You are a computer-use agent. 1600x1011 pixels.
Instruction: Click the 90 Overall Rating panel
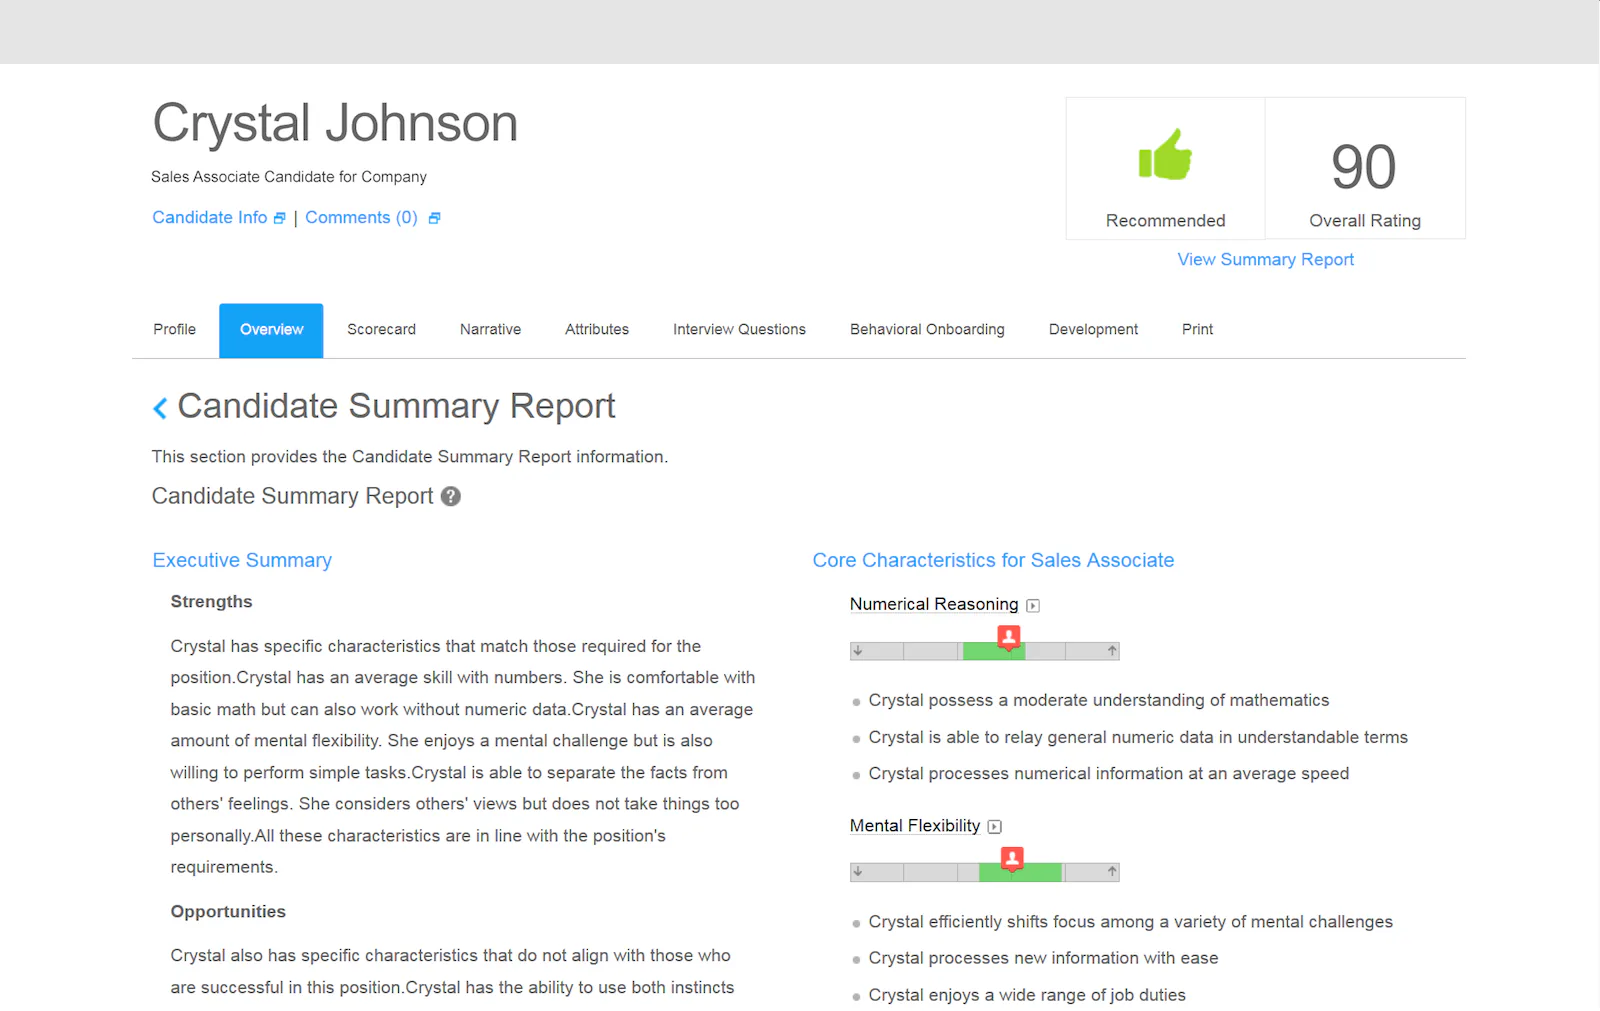tap(1364, 168)
